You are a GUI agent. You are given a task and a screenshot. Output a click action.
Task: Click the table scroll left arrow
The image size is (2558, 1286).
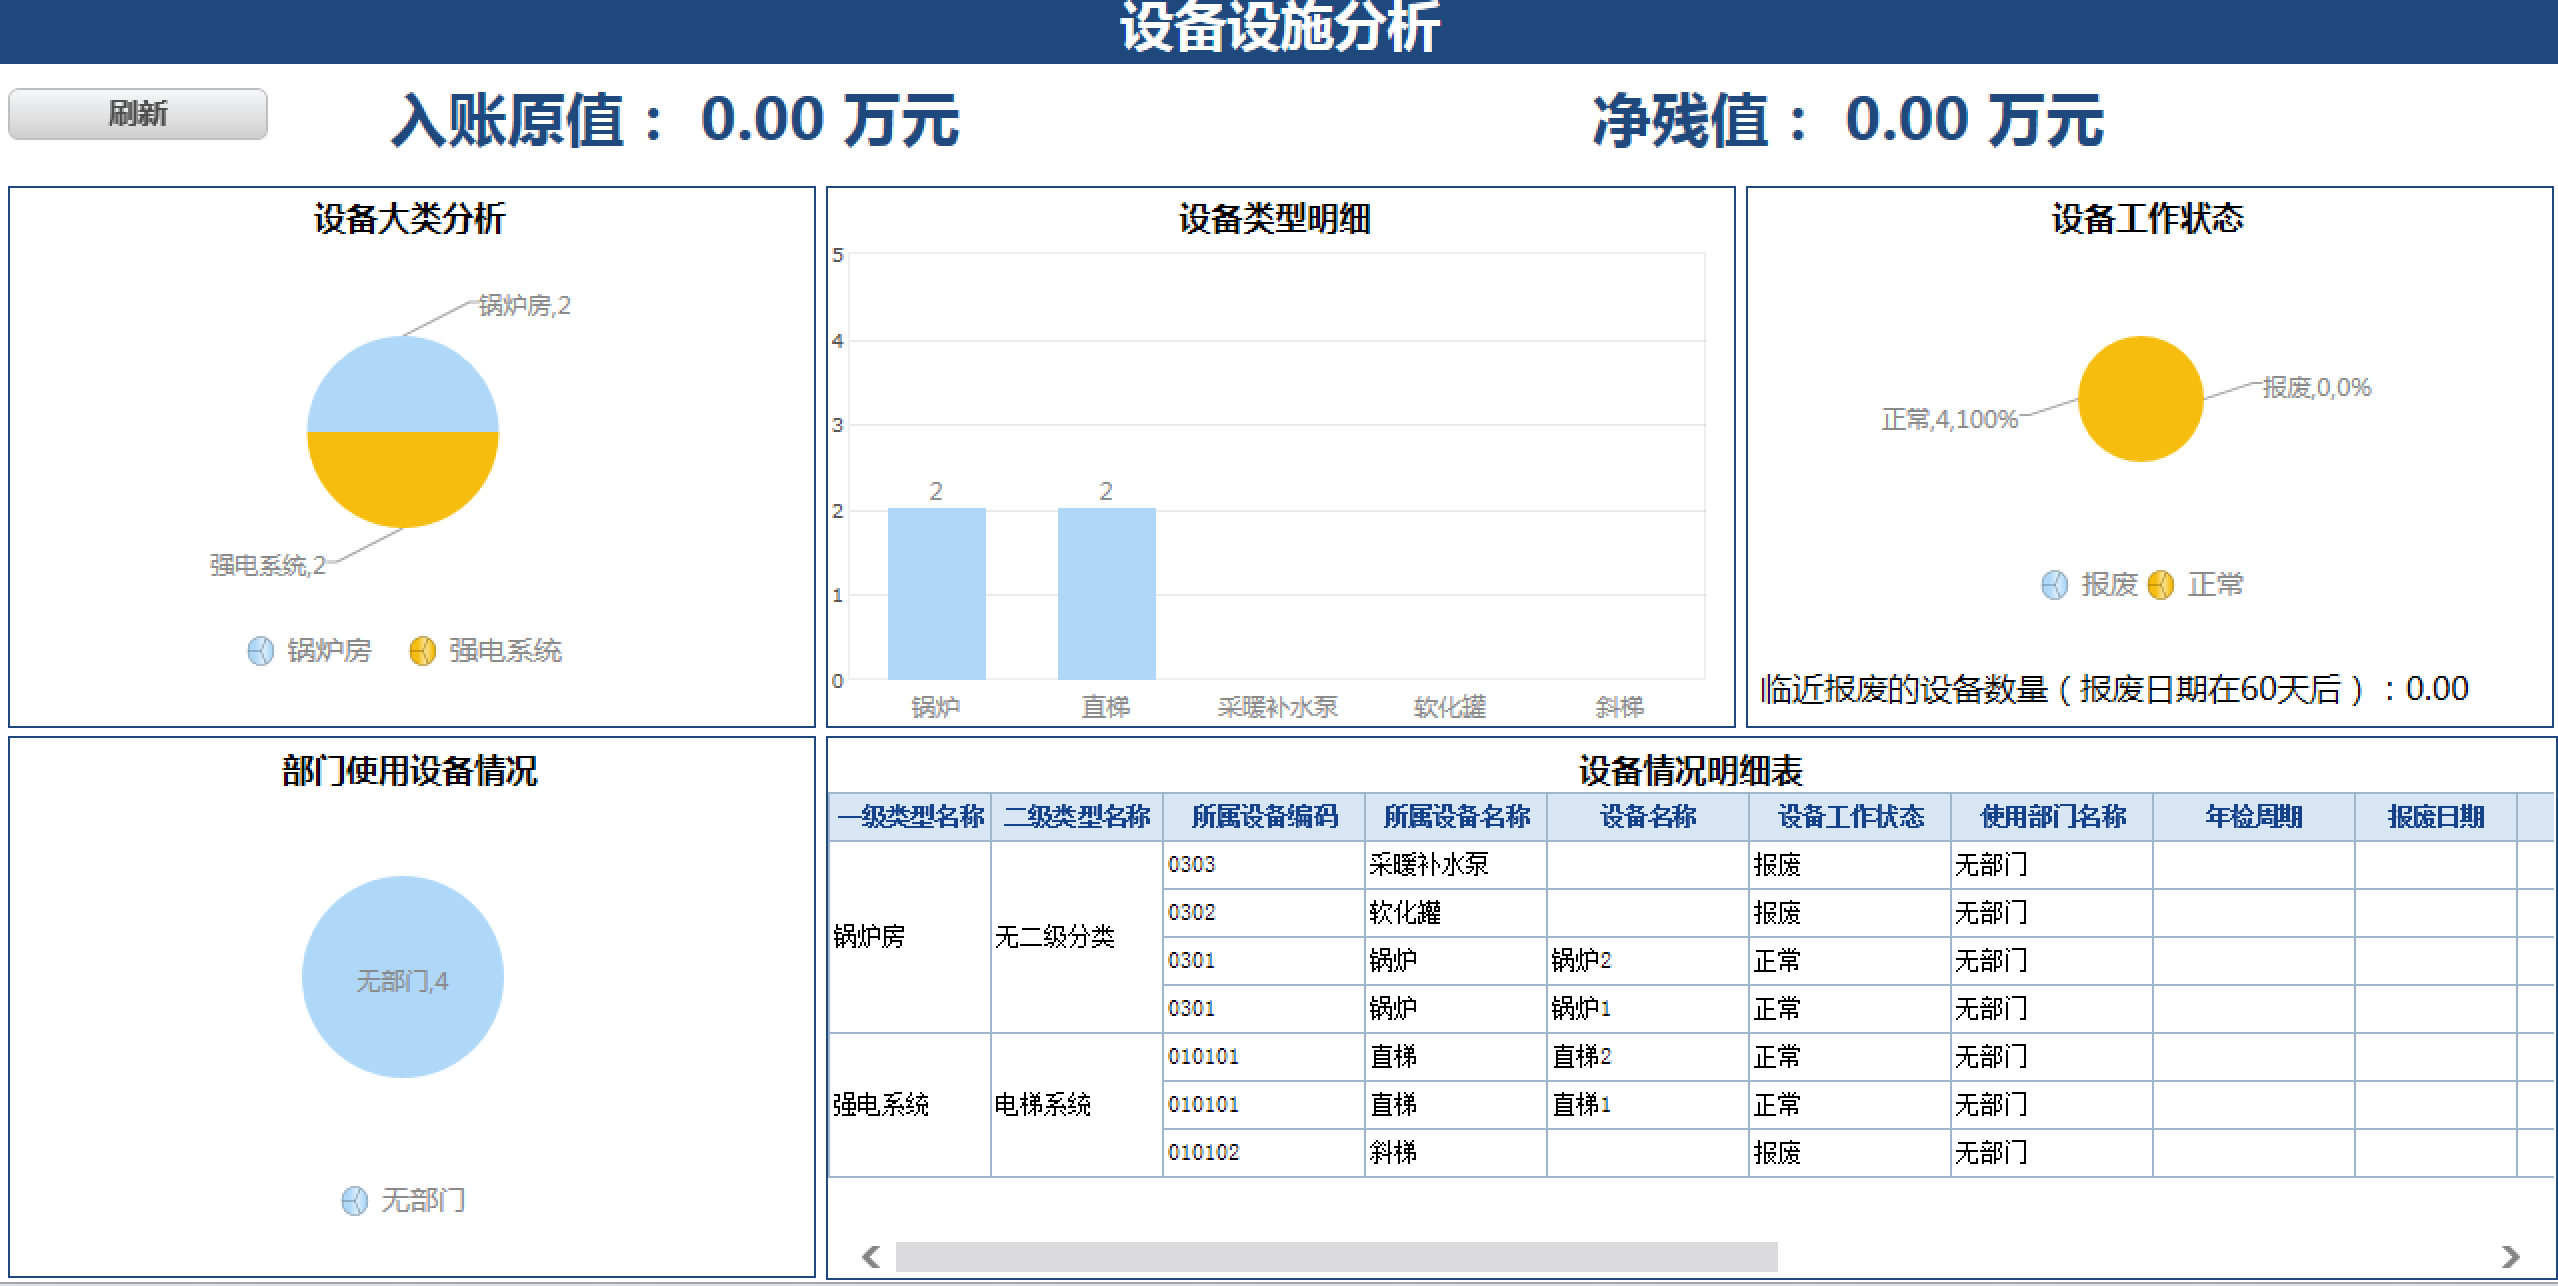871,1256
